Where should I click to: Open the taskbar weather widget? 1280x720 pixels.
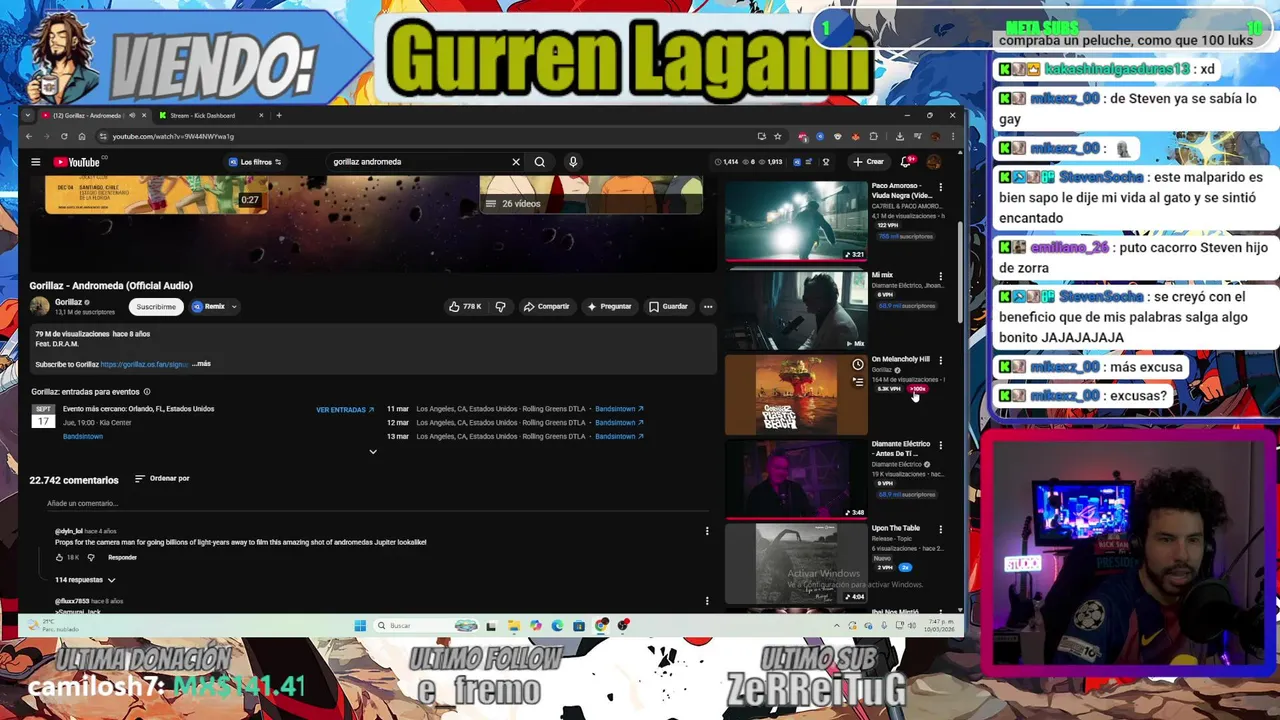pyautogui.click(x=55, y=626)
